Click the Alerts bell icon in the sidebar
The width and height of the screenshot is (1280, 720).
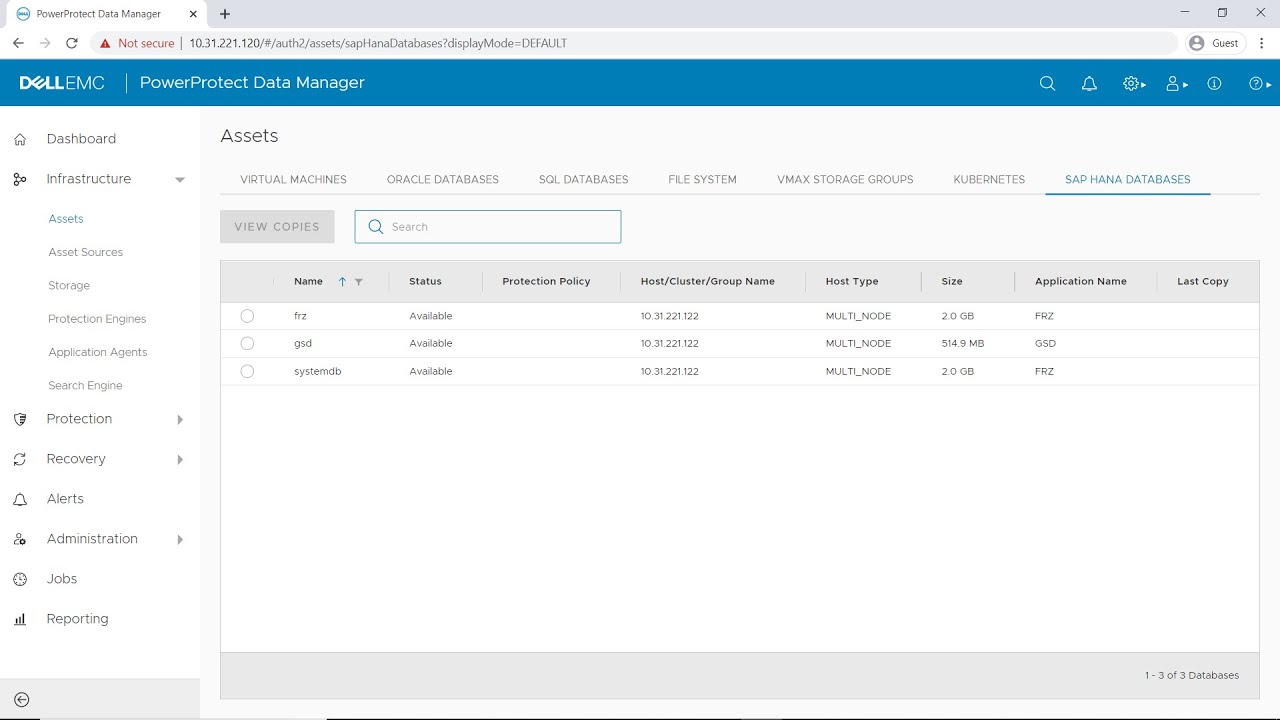pos(20,499)
